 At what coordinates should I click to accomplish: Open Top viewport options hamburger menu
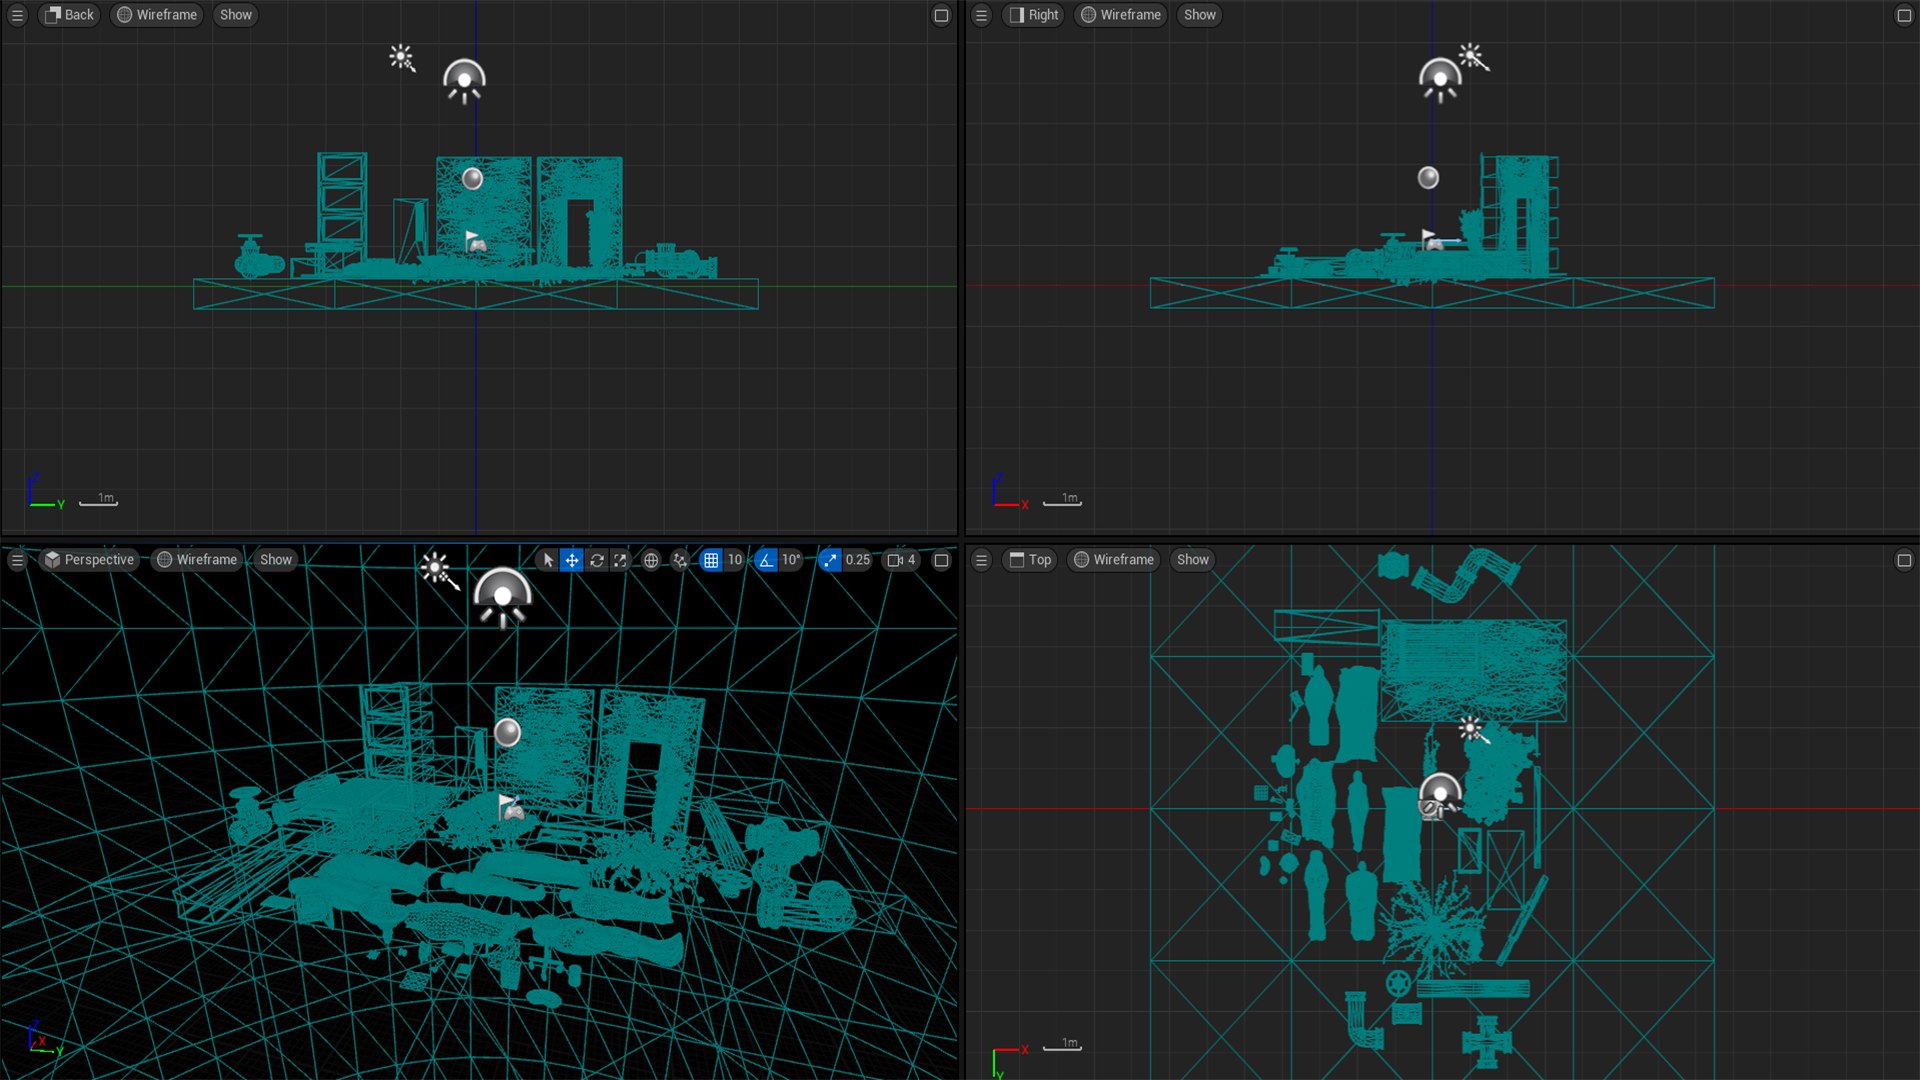[981, 560]
